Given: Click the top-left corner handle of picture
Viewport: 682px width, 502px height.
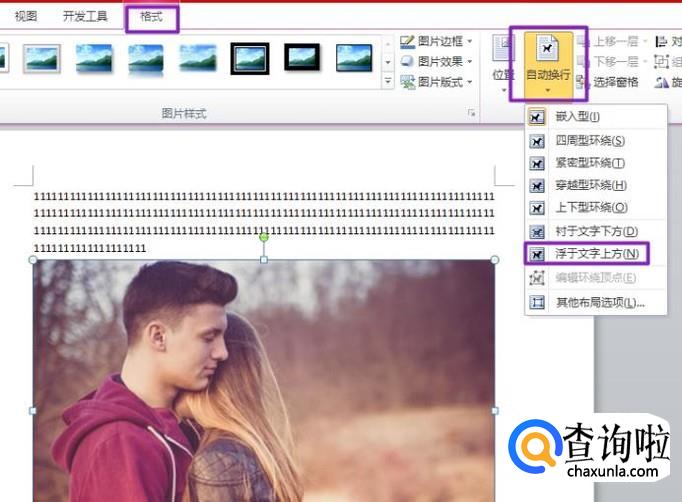Looking at the screenshot, I should pos(33,260).
